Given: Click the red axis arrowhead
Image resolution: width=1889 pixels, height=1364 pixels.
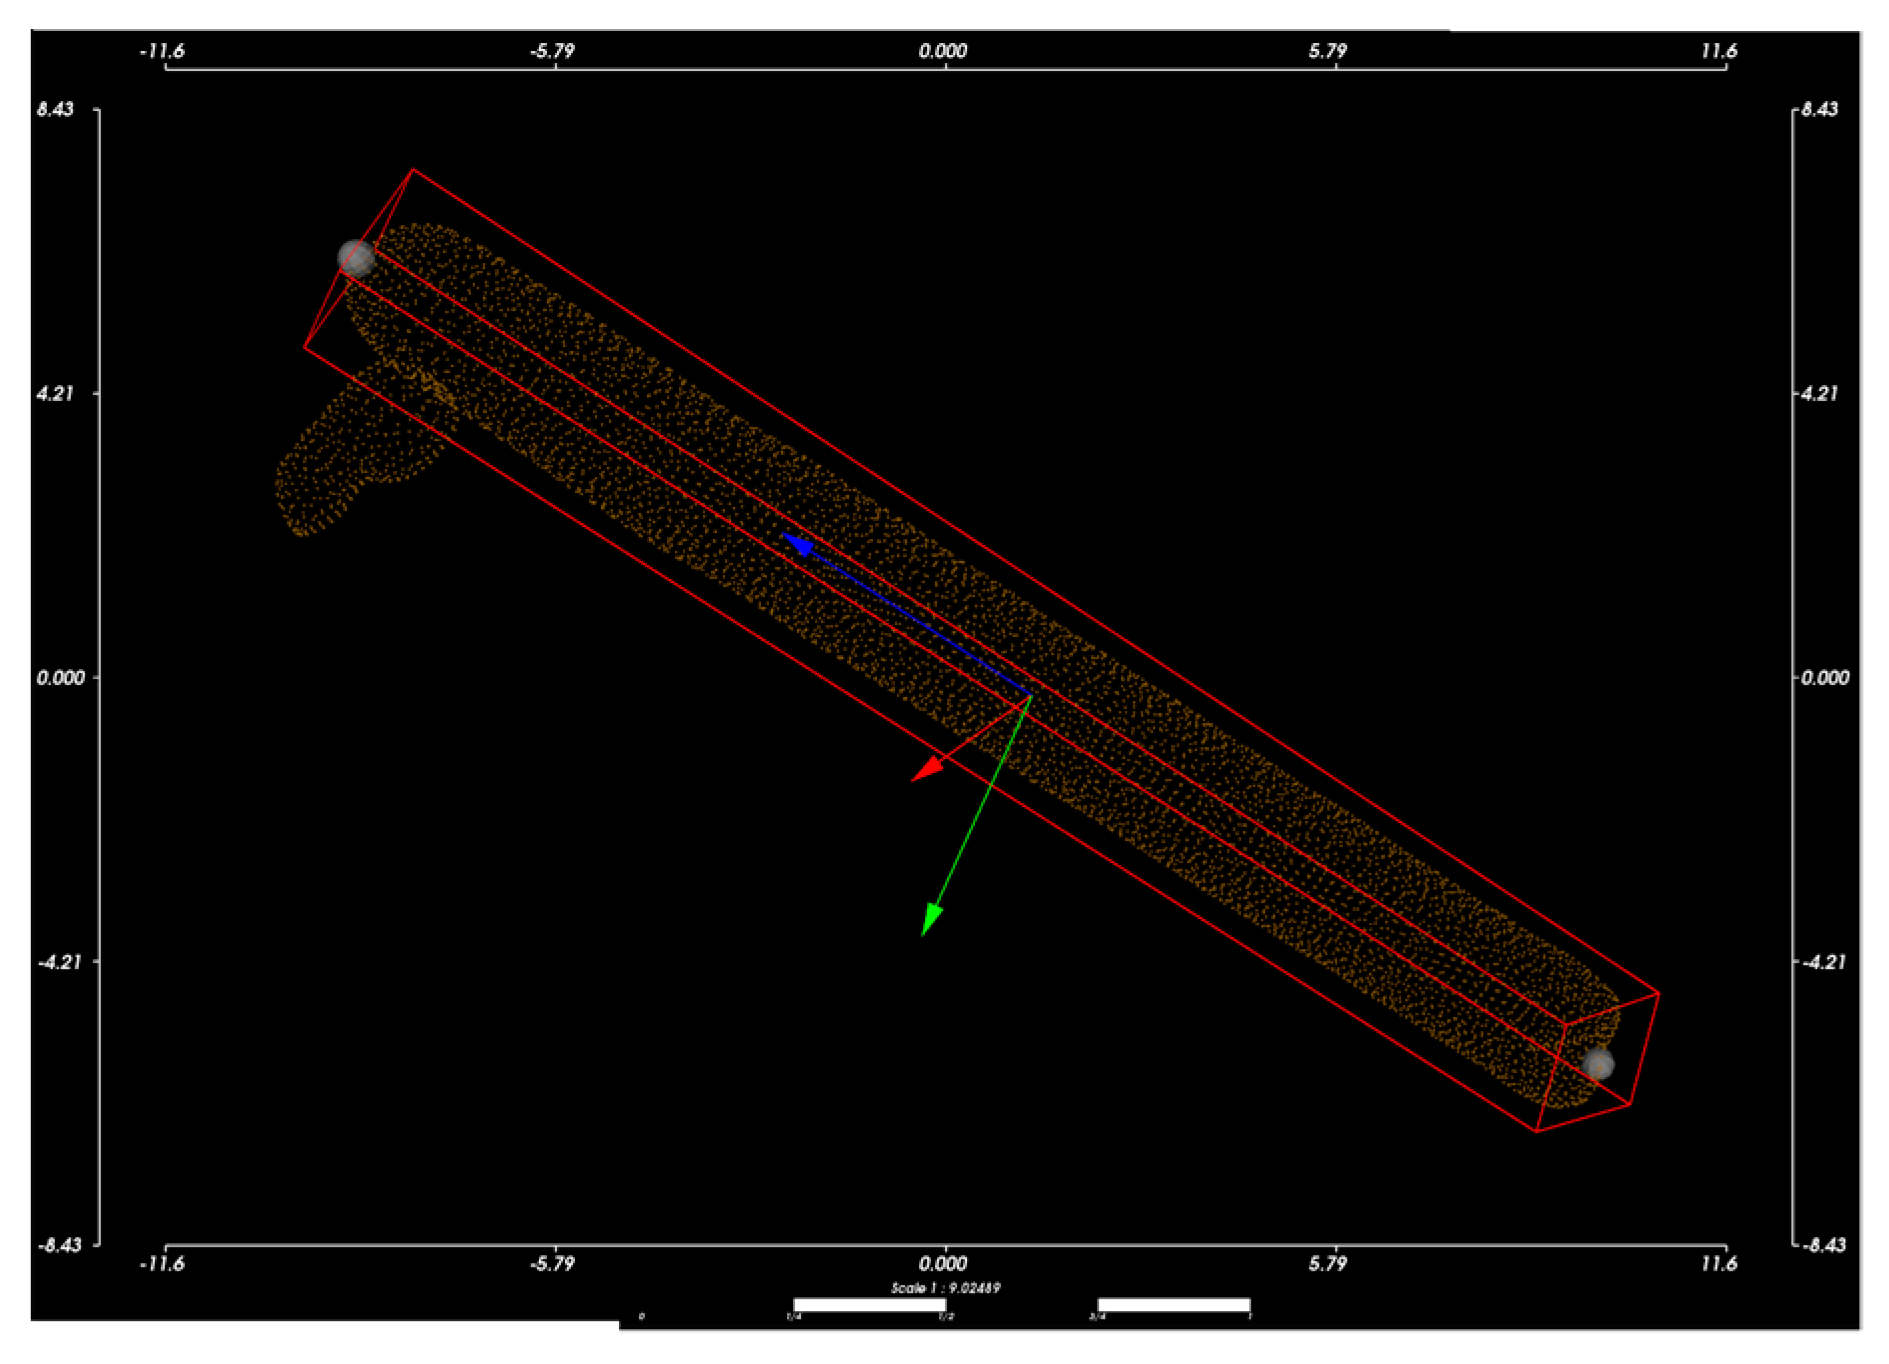Looking at the screenshot, I should (926, 769).
